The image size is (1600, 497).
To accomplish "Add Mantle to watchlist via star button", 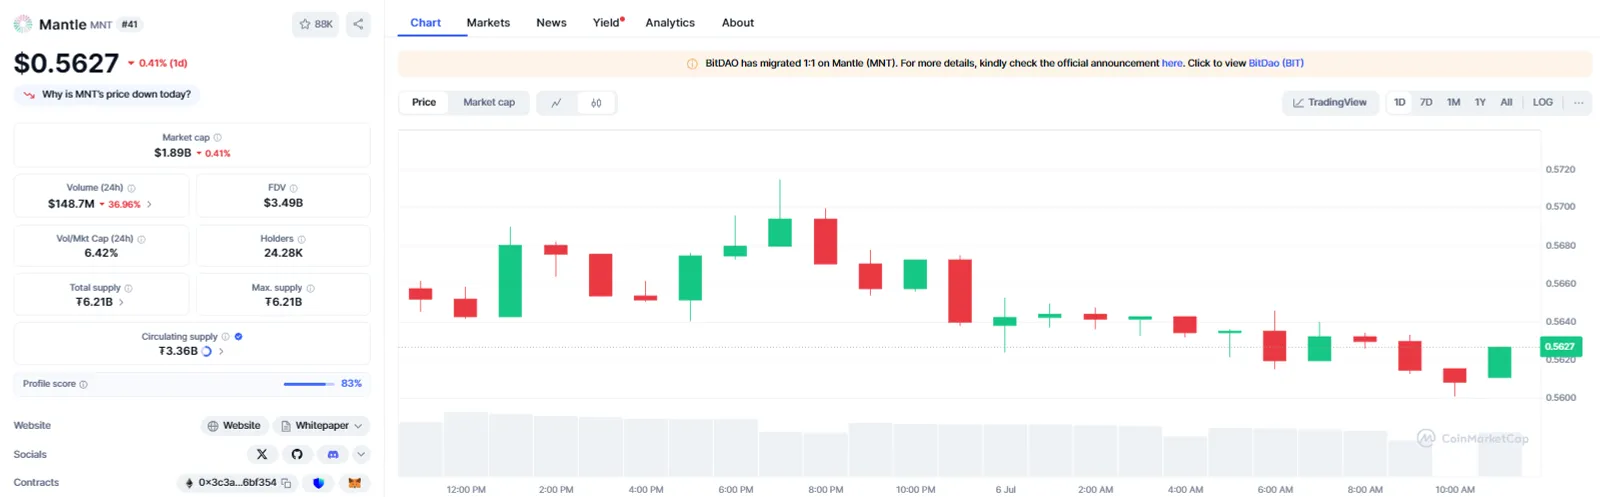I will [315, 24].
